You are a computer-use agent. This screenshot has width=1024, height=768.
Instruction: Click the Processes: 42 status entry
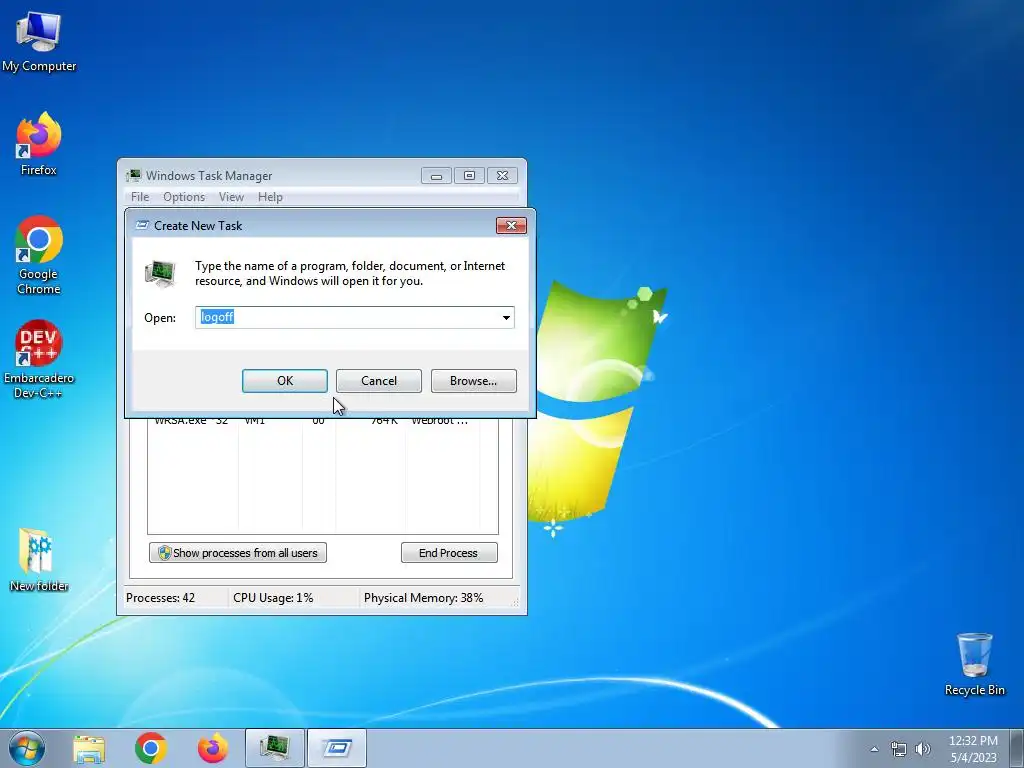coord(161,598)
